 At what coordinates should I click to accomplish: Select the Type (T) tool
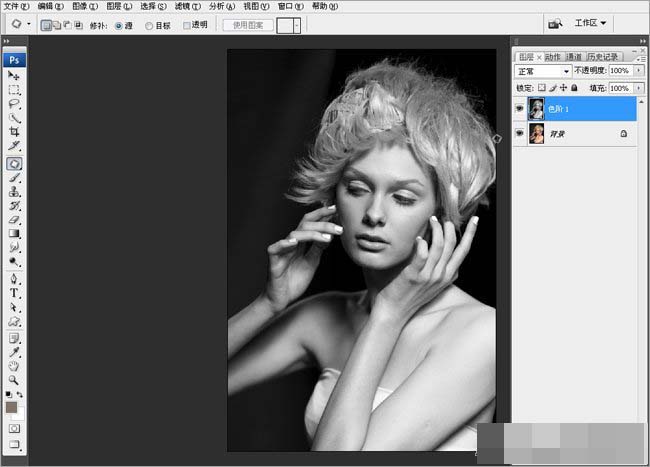coord(14,294)
